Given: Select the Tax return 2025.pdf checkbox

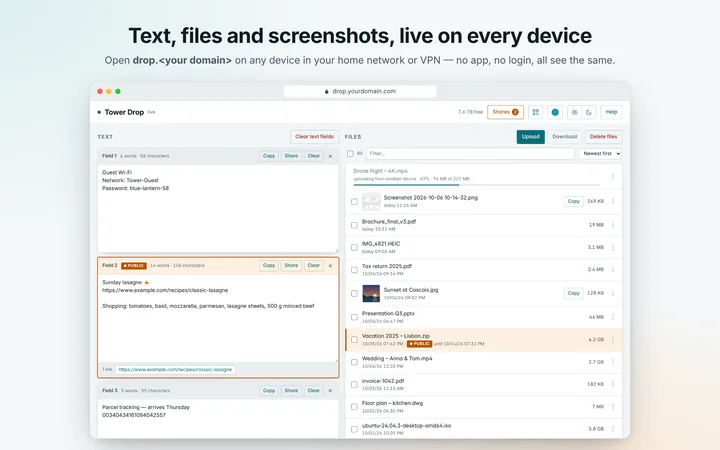Looking at the screenshot, I should tap(354, 270).
